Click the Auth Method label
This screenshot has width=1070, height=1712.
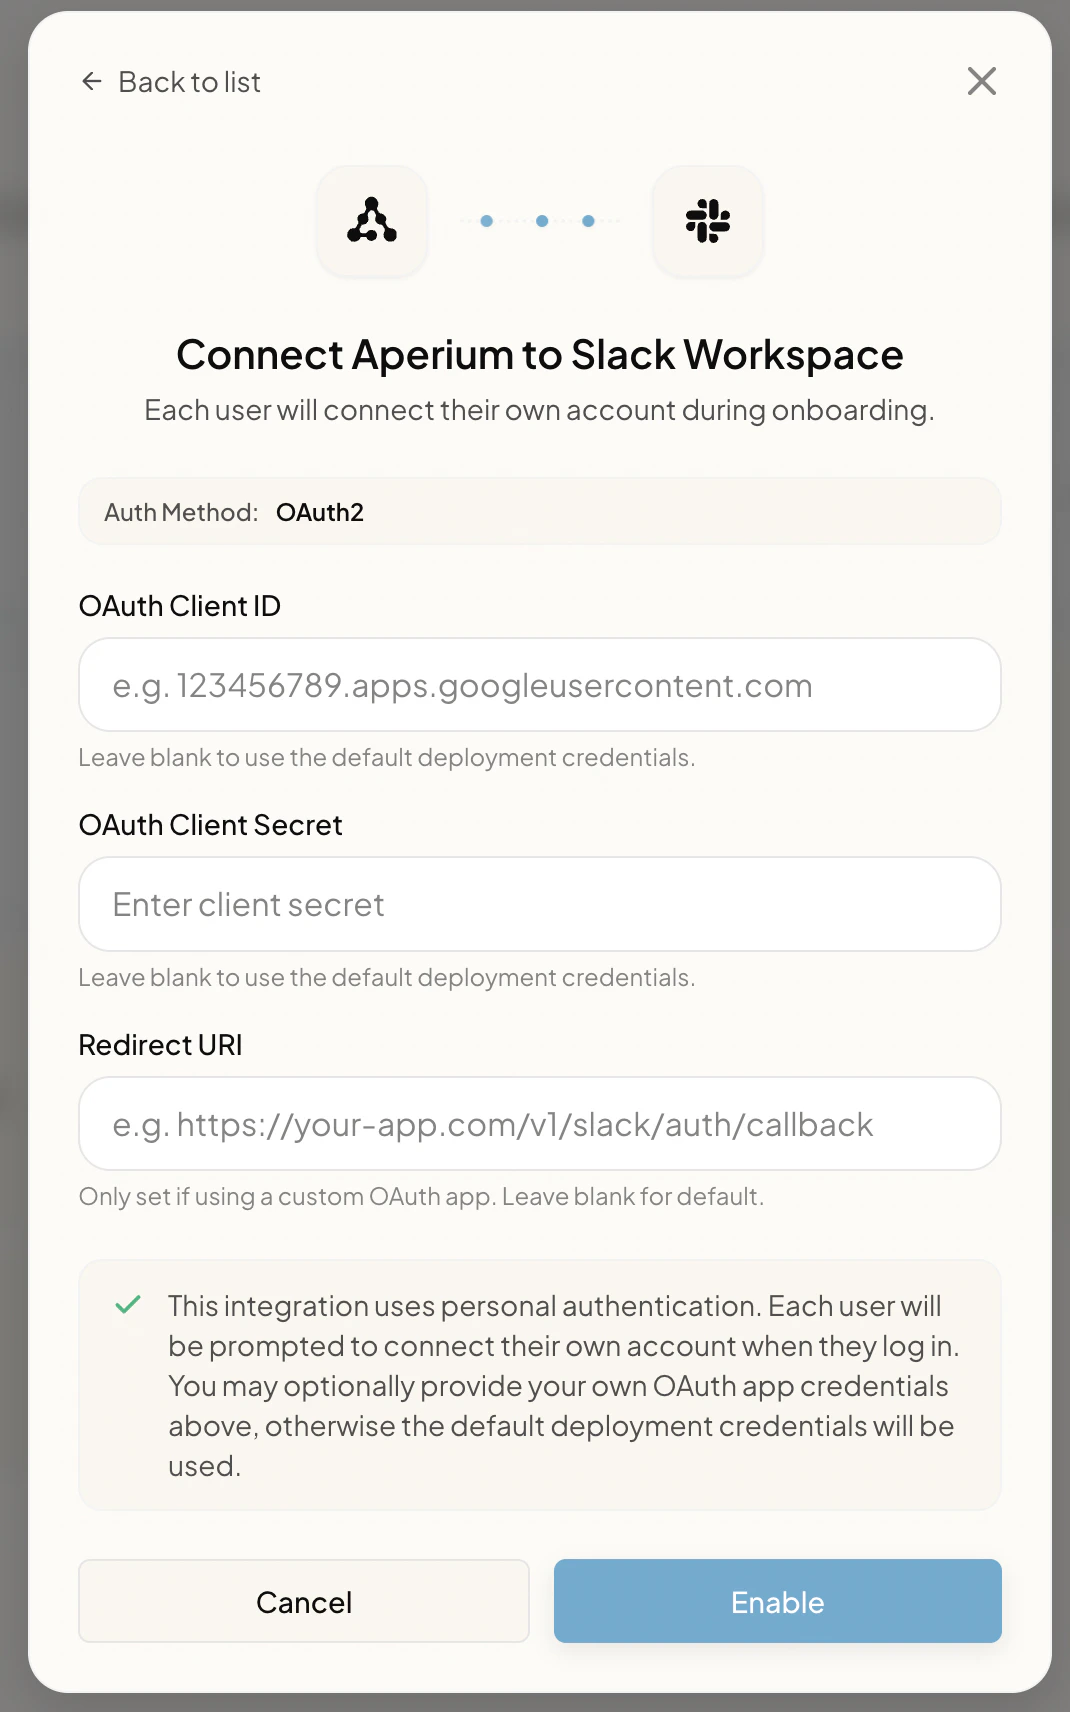tap(182, 512)
